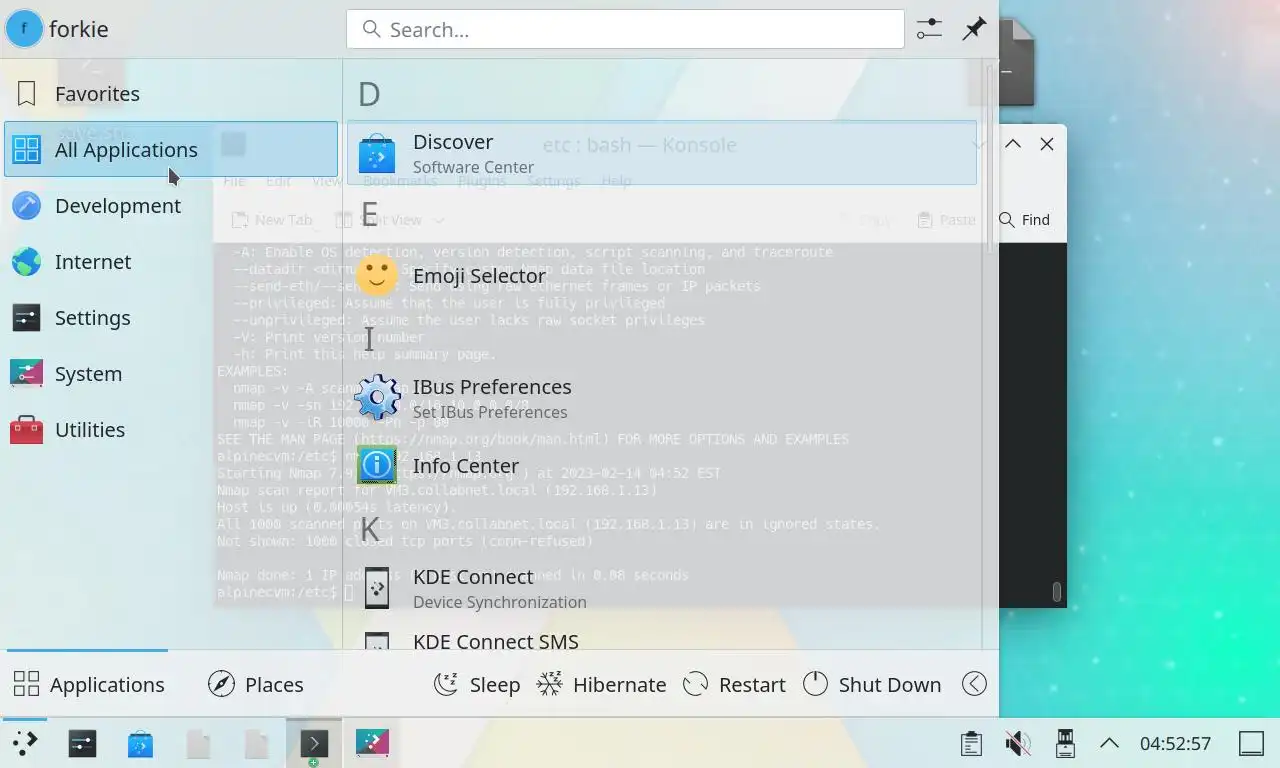
Task: Jump to letter E section header
Action: click(369, 215)
